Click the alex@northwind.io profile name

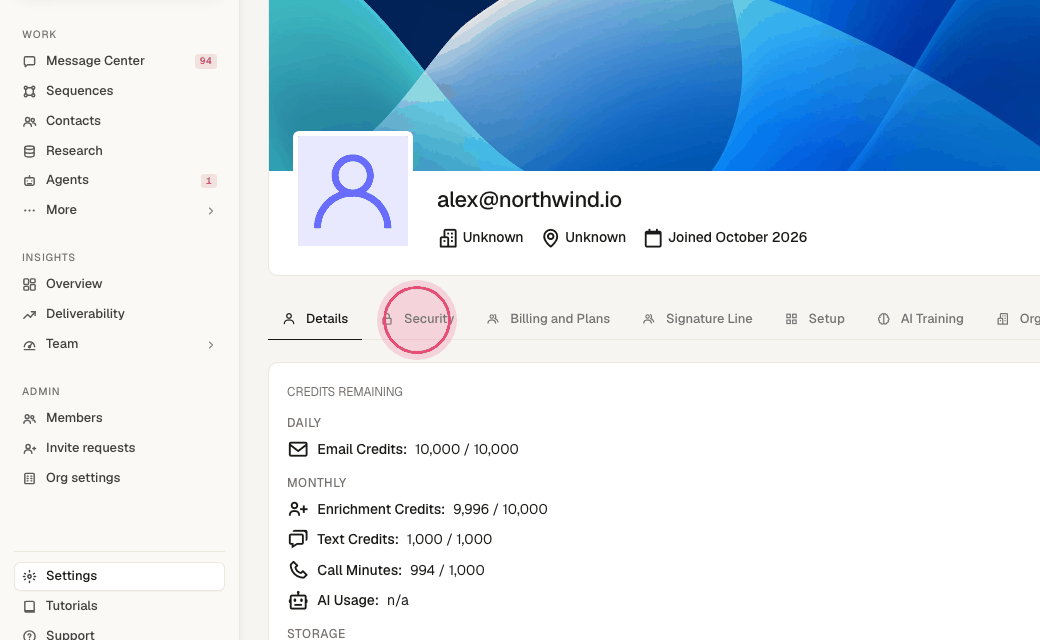(529, 200)
